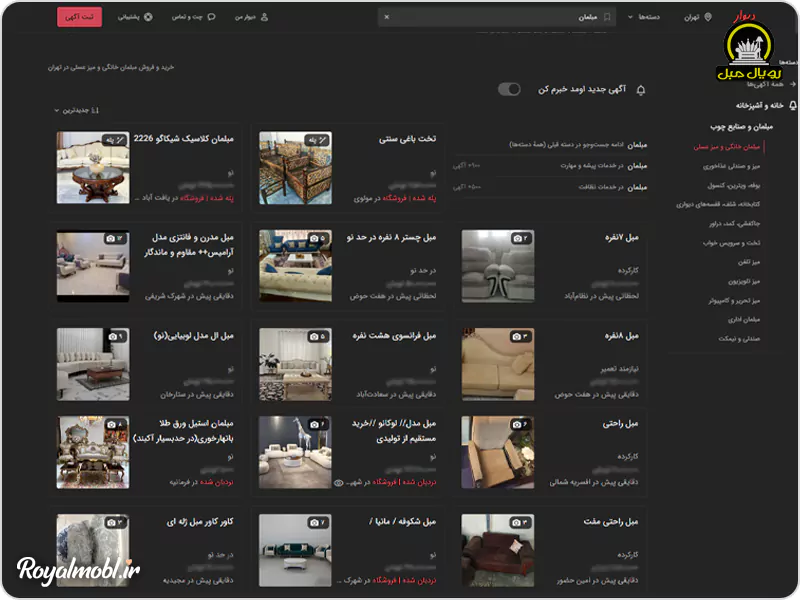
Task: Open the دیوار من account menu
Action: pyautogui.click(x=251, y=17)
